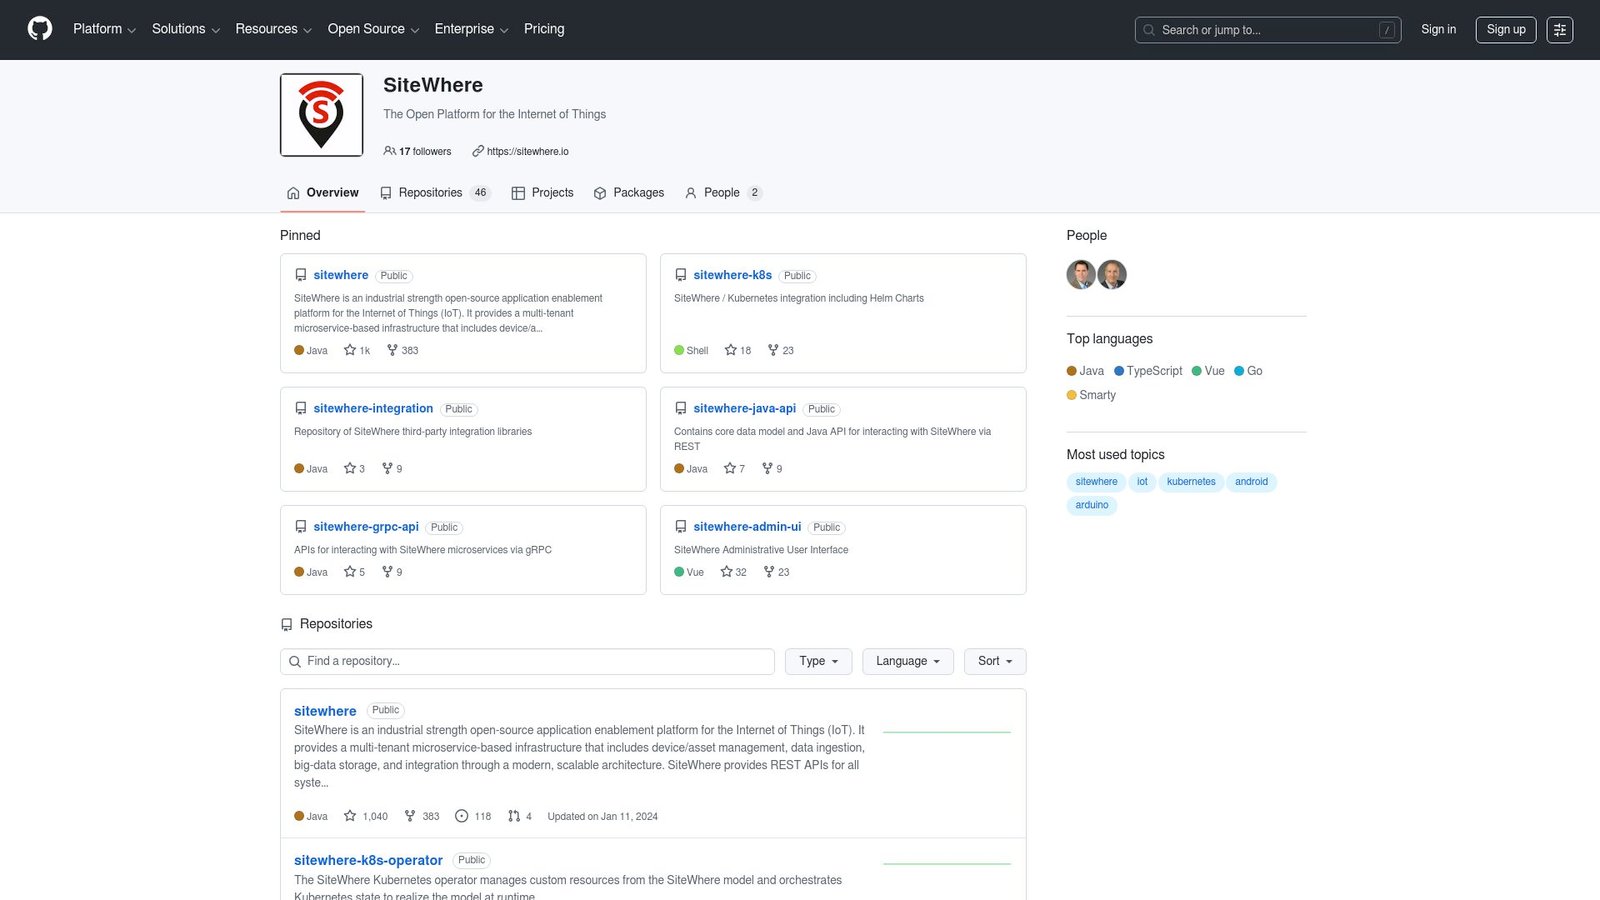Expand the Language filter dropdown

pos(906,661)
